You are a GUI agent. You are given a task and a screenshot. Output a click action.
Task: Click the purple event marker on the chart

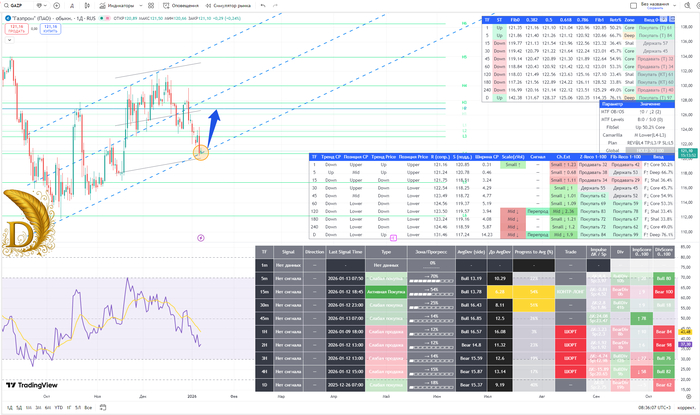click(202, 237)
